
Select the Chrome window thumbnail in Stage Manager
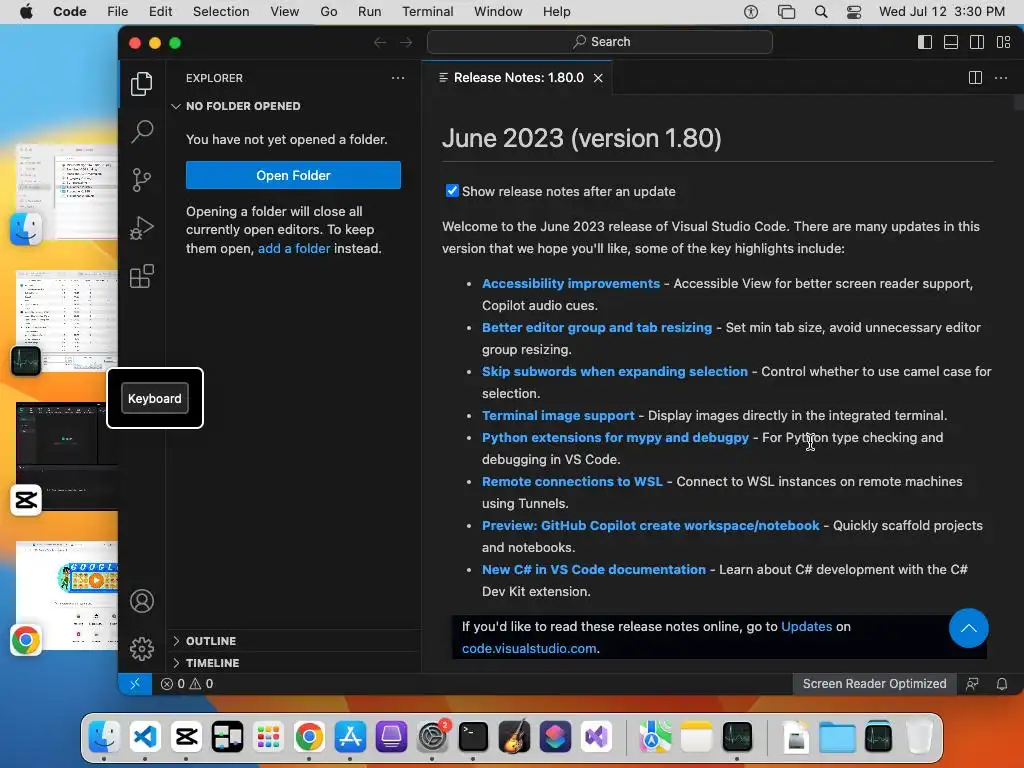[67, 595]
